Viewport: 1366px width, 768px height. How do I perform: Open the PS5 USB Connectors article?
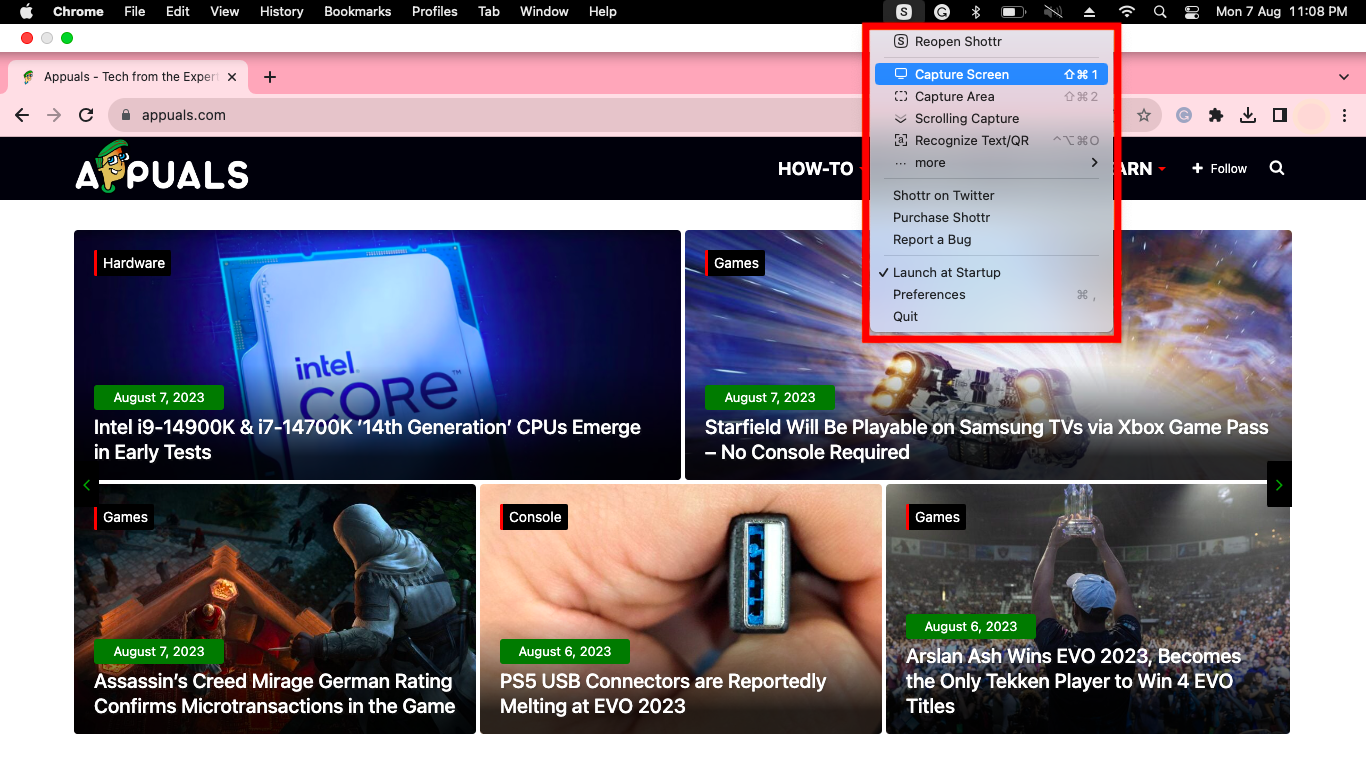coord(663,694)
